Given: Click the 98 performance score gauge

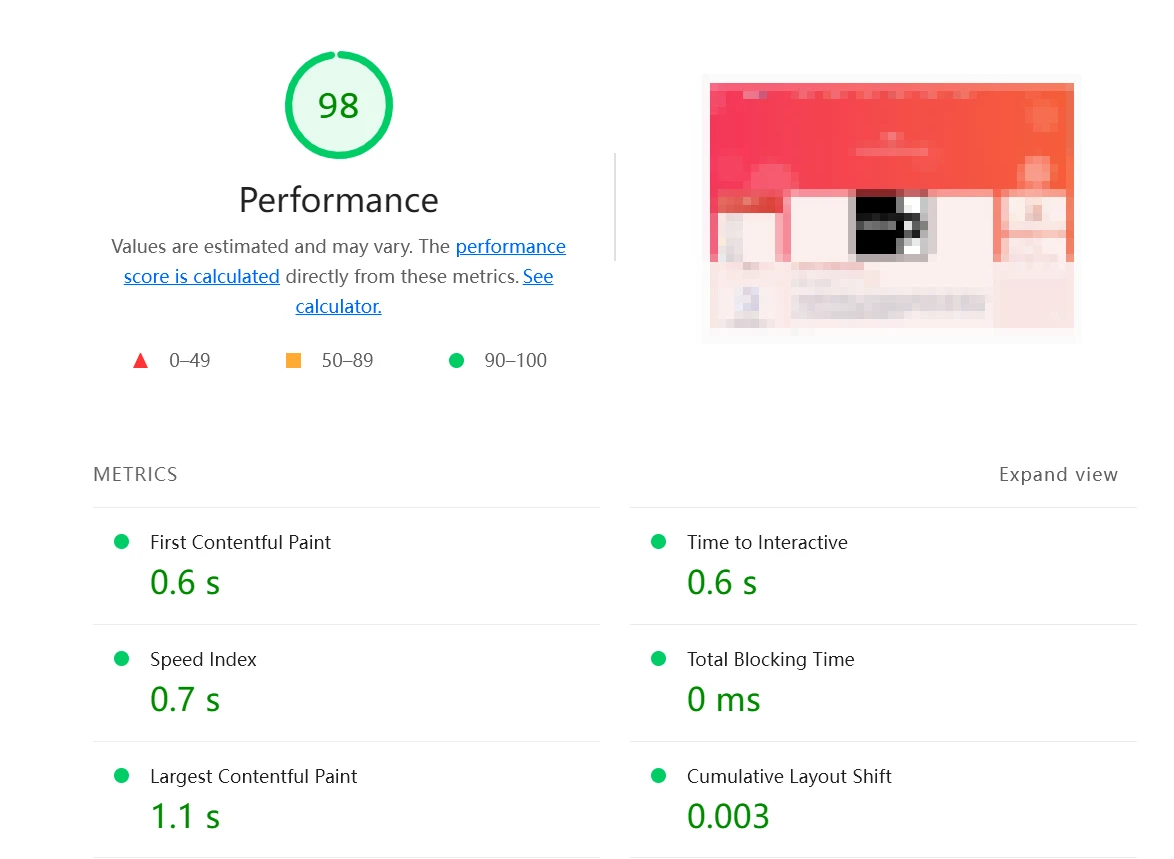Looking at the screenshot, I should coord(338,105).
